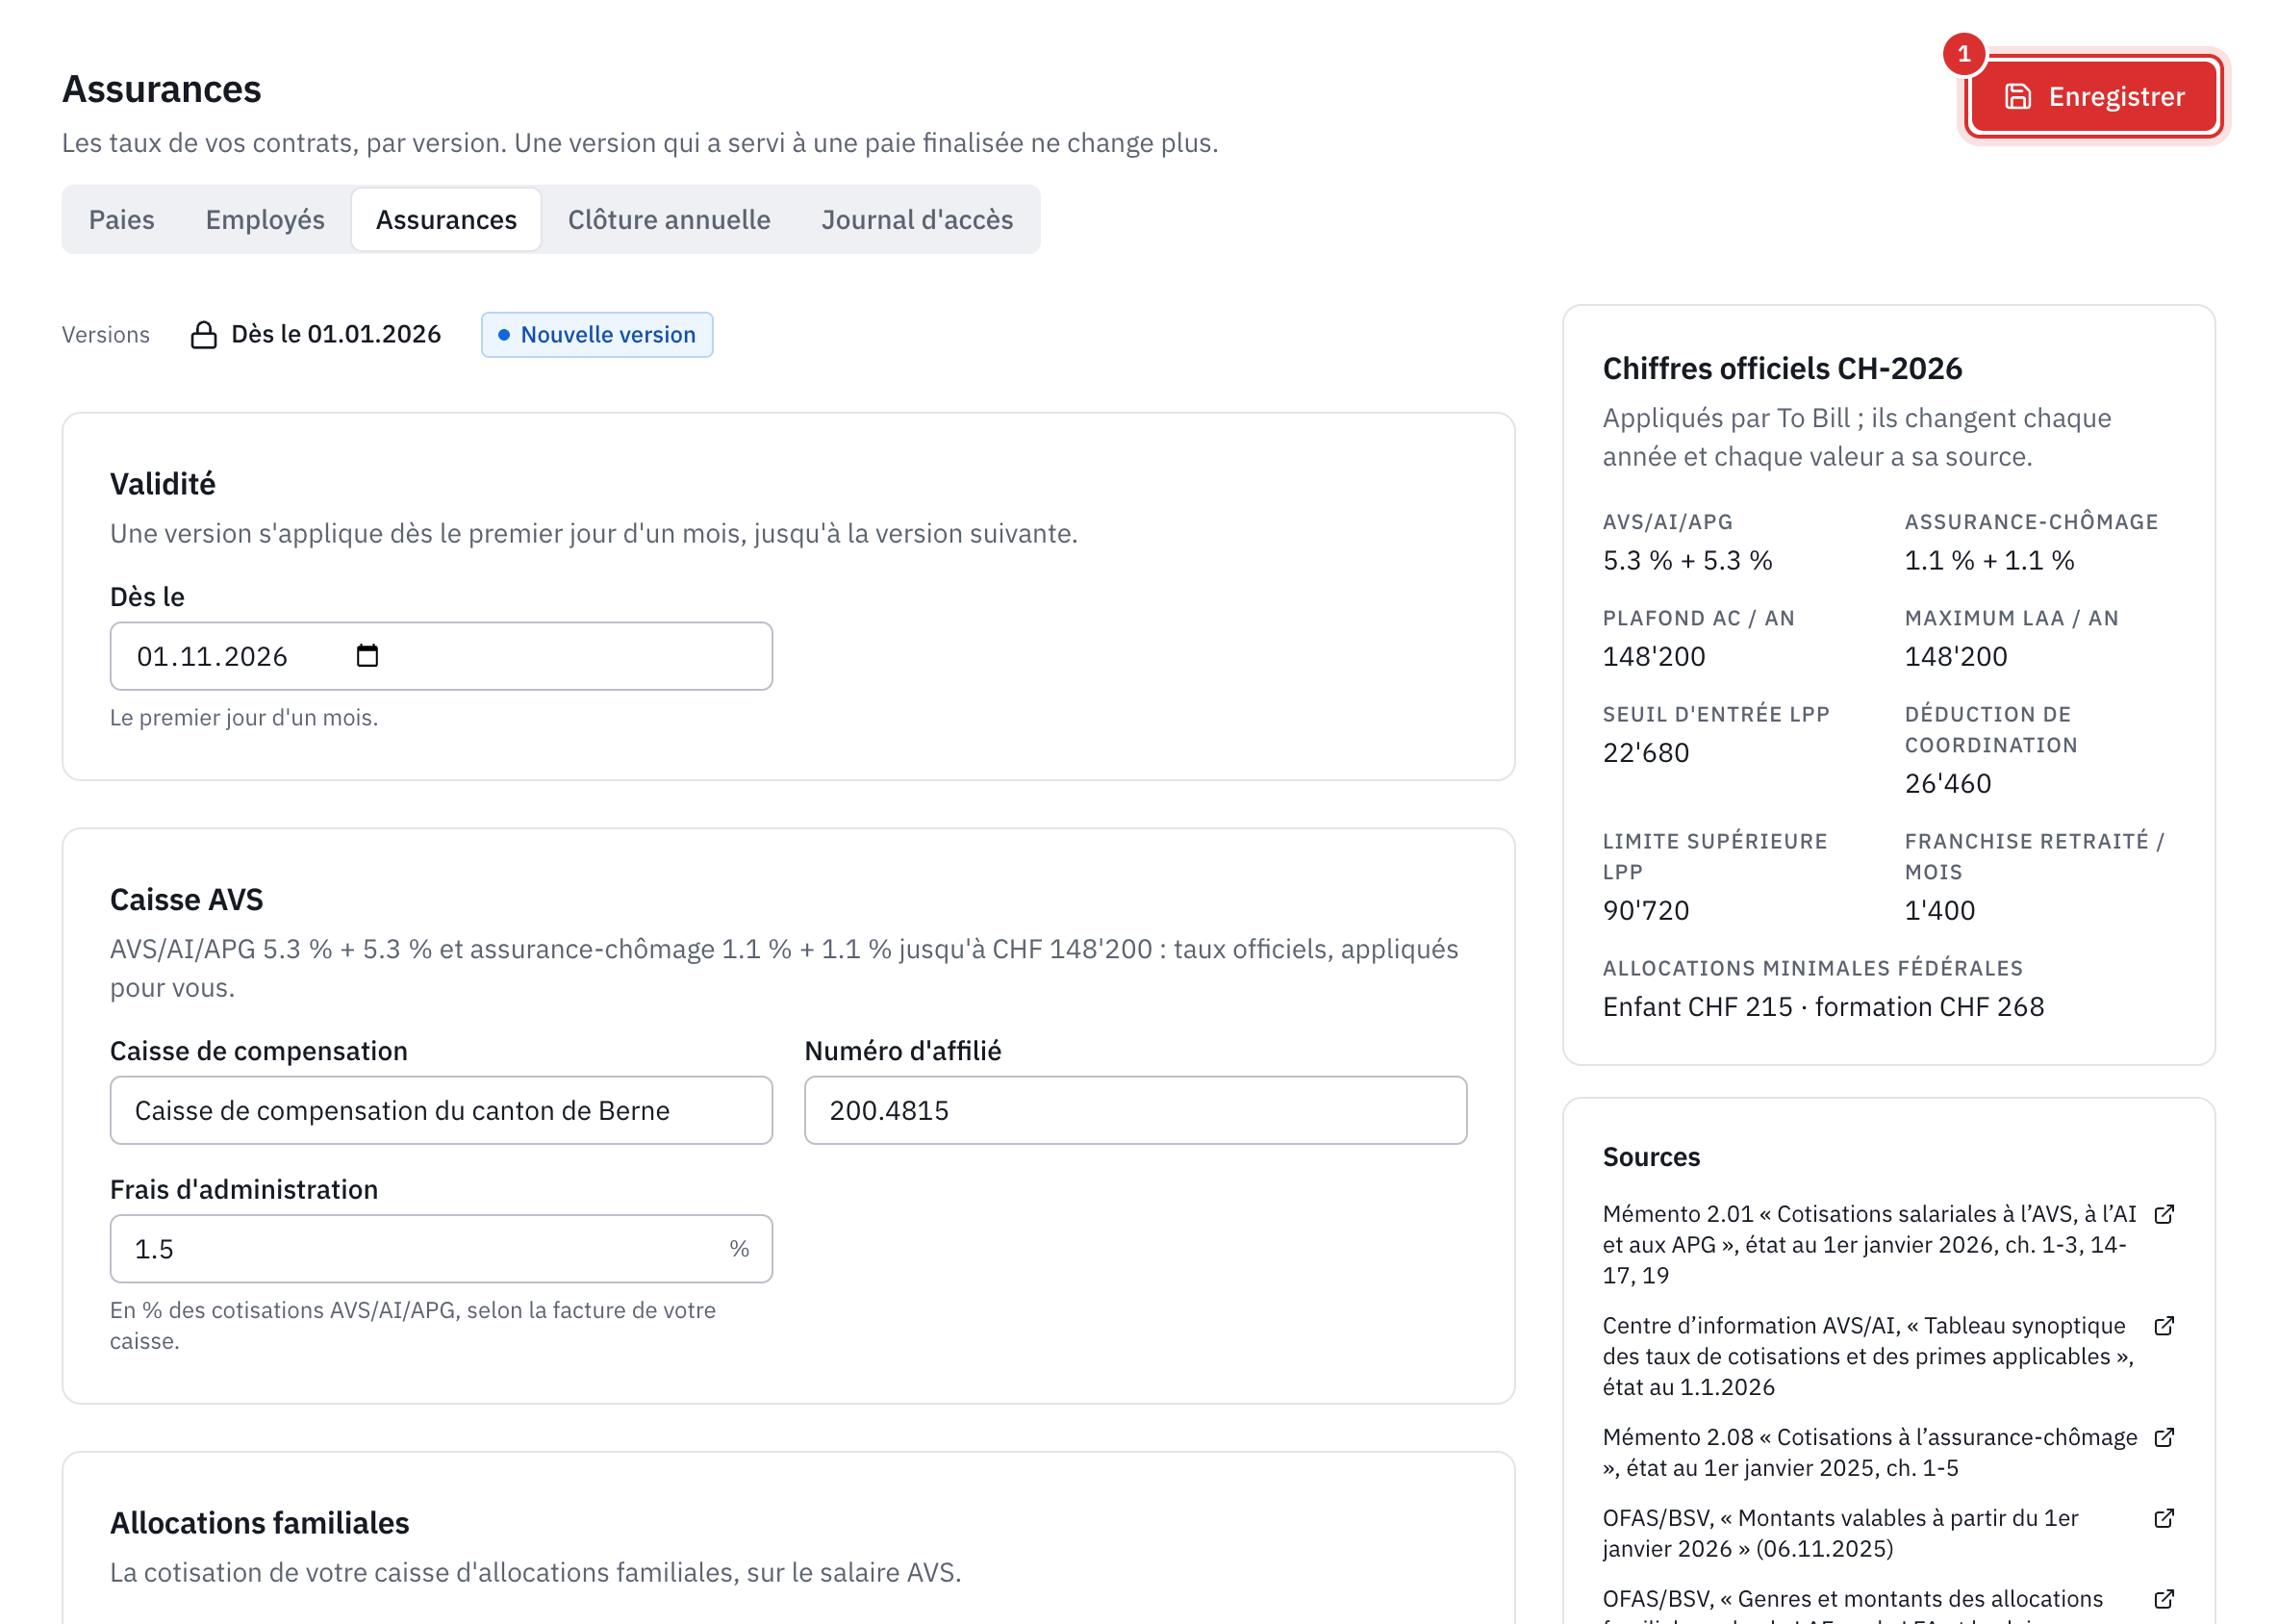Click the floppy disk icon in Enregistrer
This screenshot has width=2278, height=1624.
(x=2018, y=96)
